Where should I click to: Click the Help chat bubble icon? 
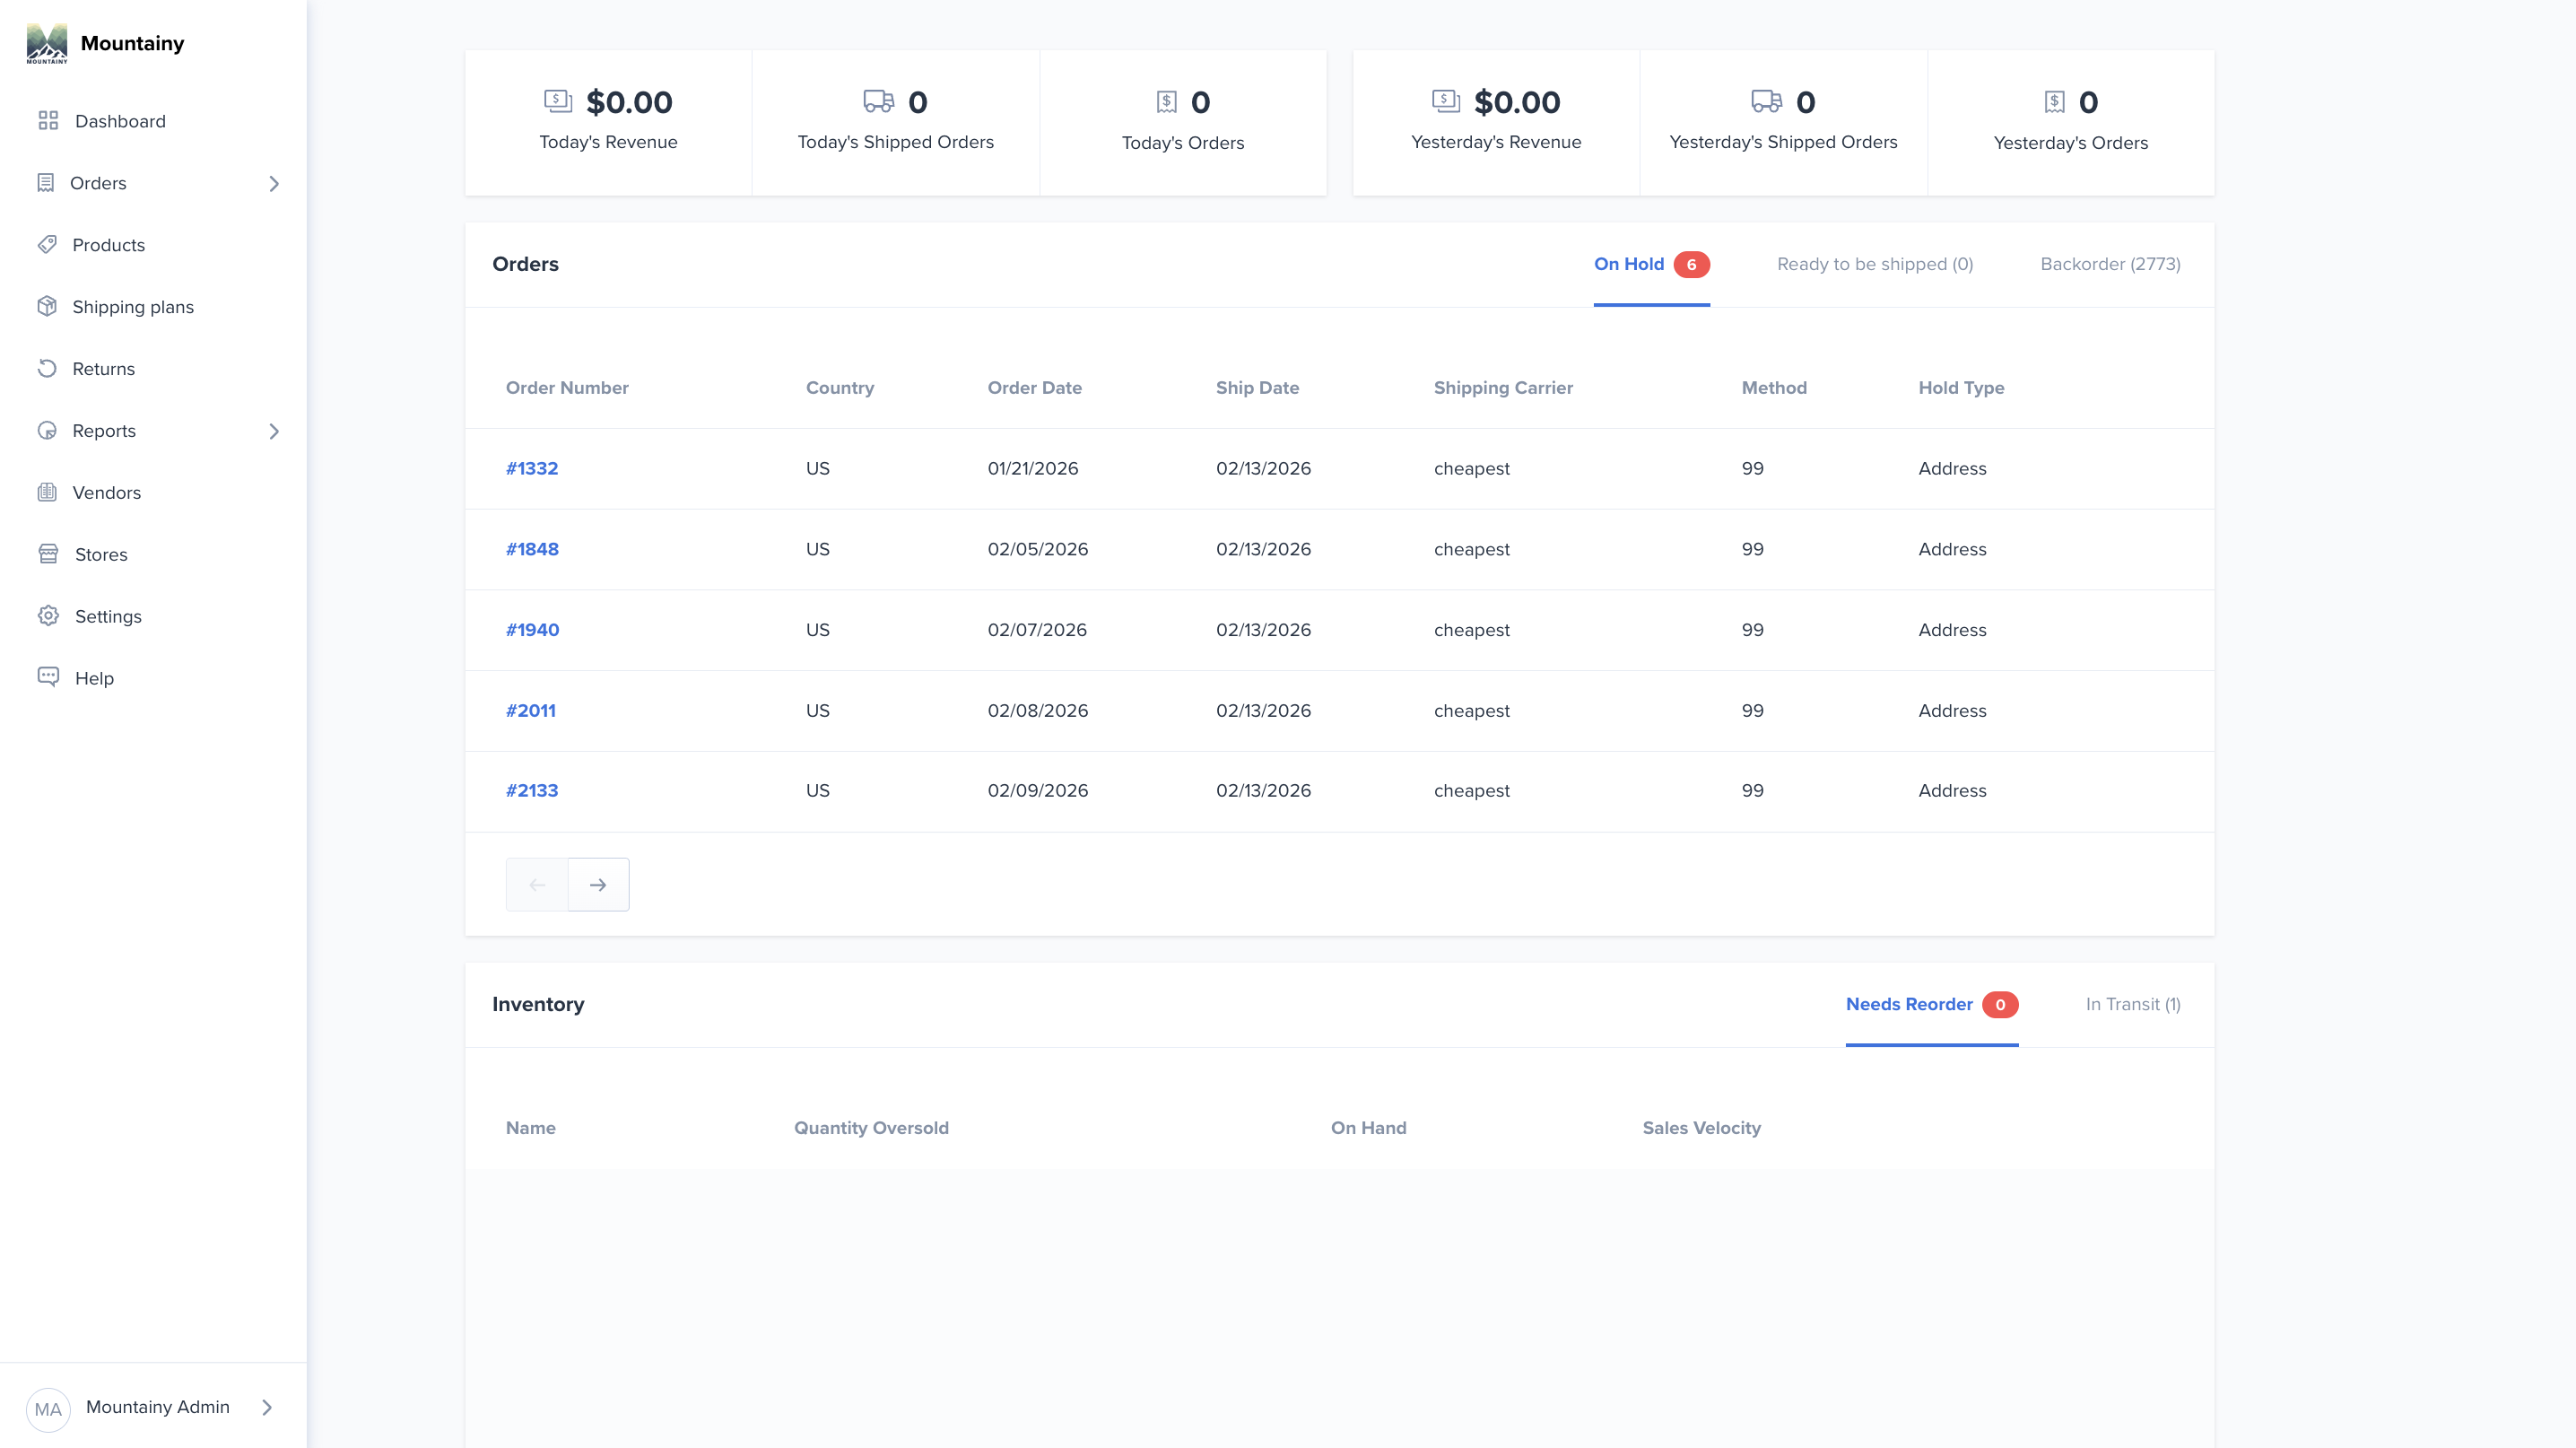click(x=48, y=677)
